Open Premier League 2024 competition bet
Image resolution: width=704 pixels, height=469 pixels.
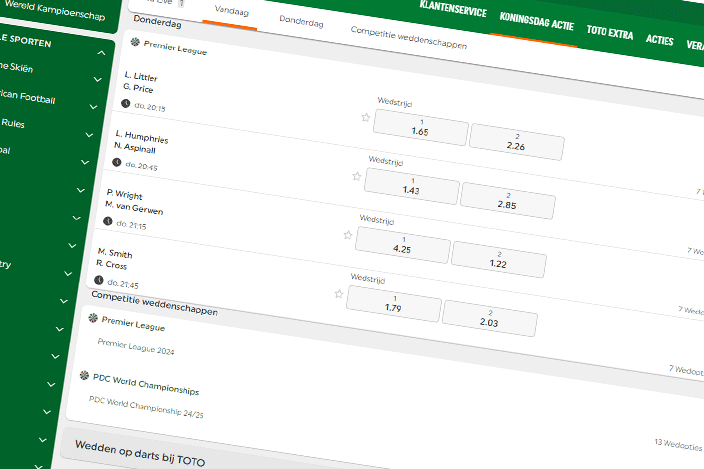pos(136,346)
